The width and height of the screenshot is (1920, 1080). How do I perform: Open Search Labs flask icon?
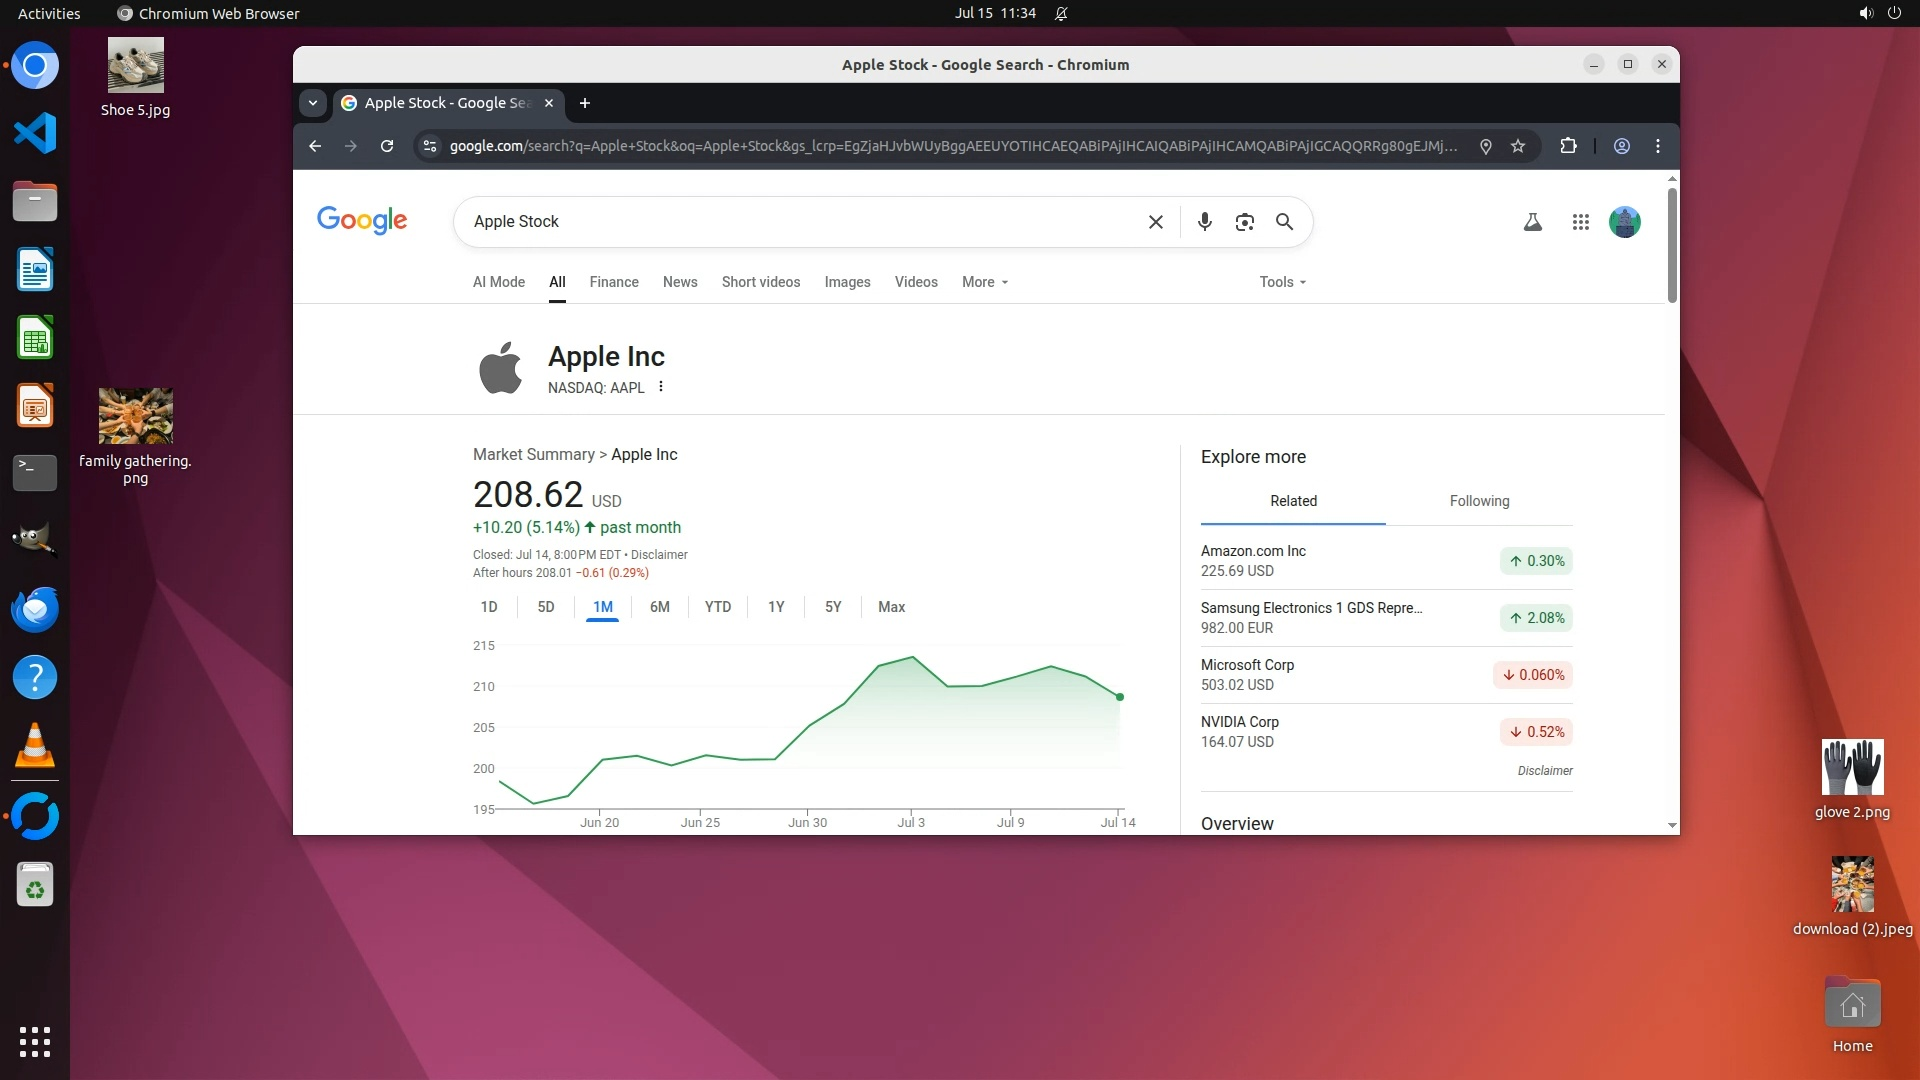(1532, 222)
